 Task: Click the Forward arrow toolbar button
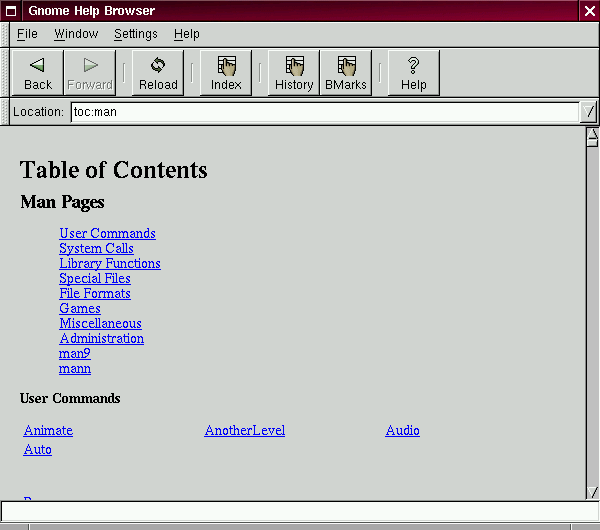click(90, 73)
